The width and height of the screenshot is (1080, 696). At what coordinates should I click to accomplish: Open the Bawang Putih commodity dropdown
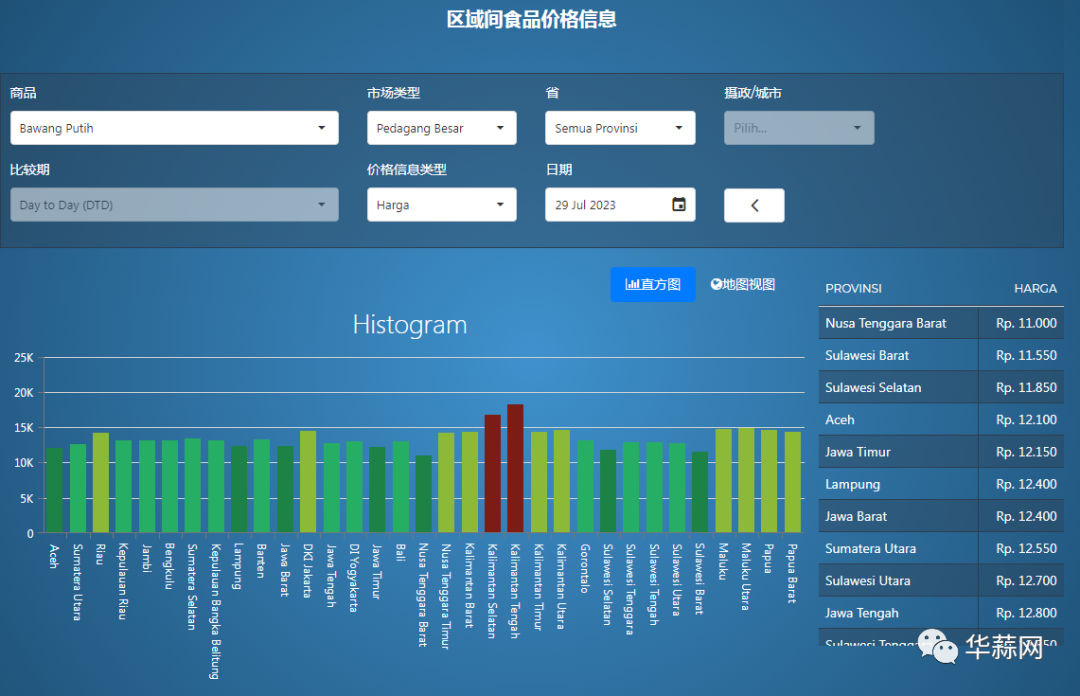174,128
